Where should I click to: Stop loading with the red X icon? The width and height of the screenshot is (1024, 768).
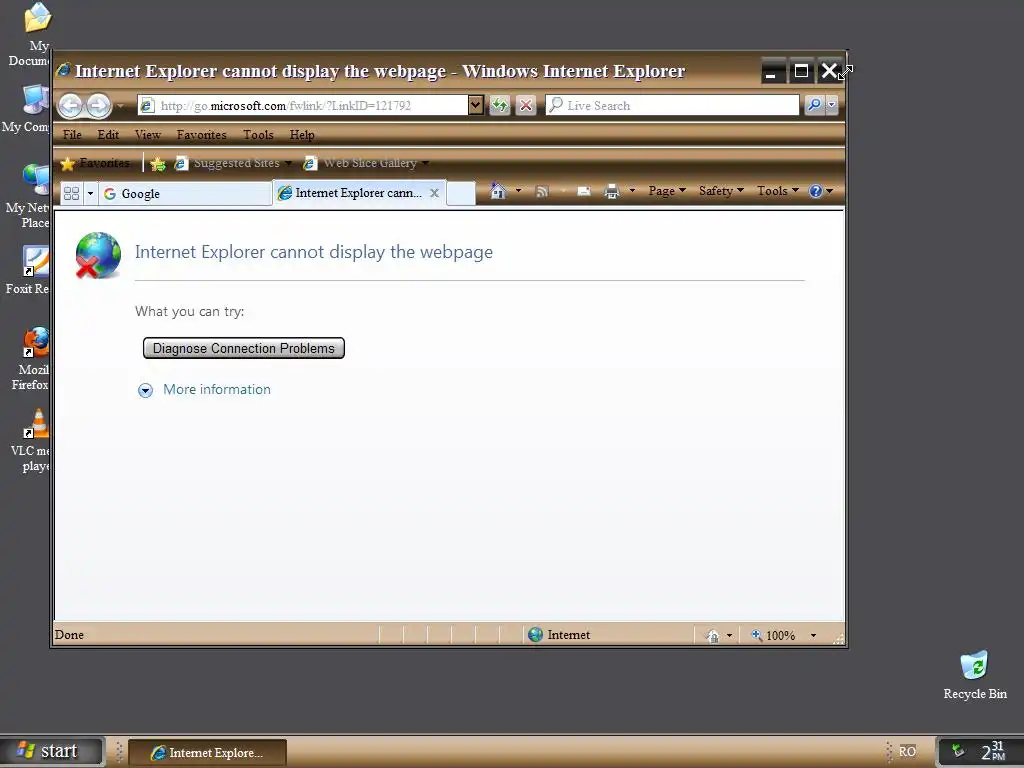point(526,105)
